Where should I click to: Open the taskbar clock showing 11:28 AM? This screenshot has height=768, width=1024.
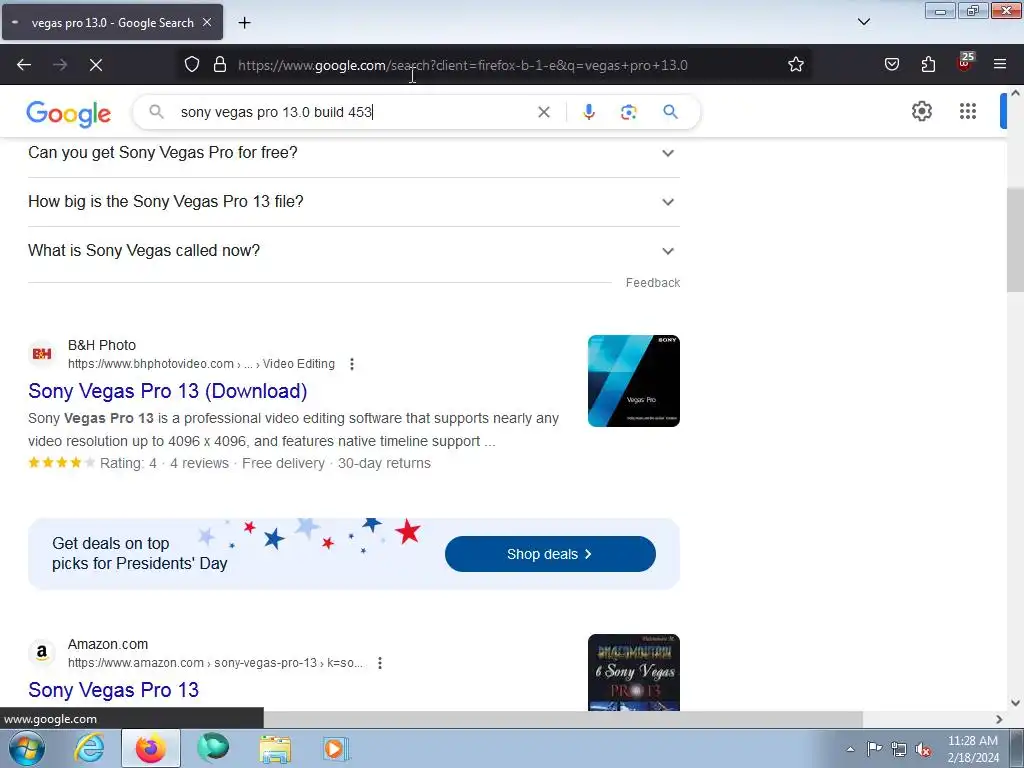[973, 749]
